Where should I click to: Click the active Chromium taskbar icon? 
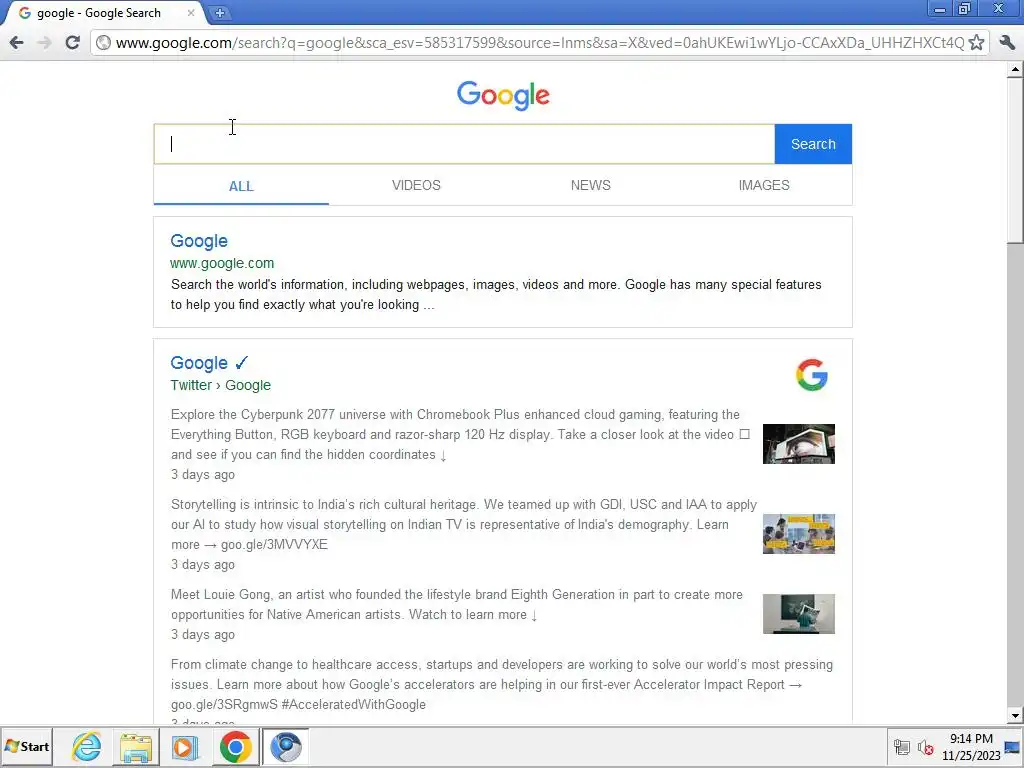286,747
